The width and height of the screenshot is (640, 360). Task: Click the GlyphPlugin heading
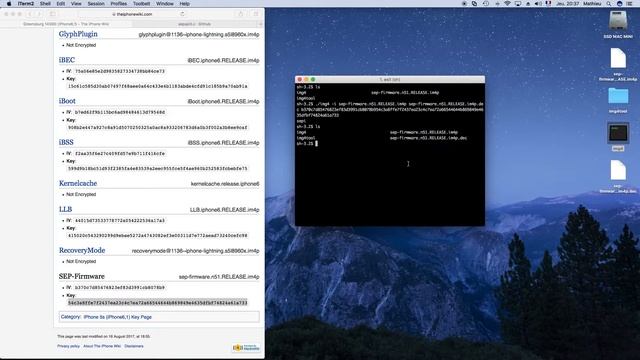point(78,34)
